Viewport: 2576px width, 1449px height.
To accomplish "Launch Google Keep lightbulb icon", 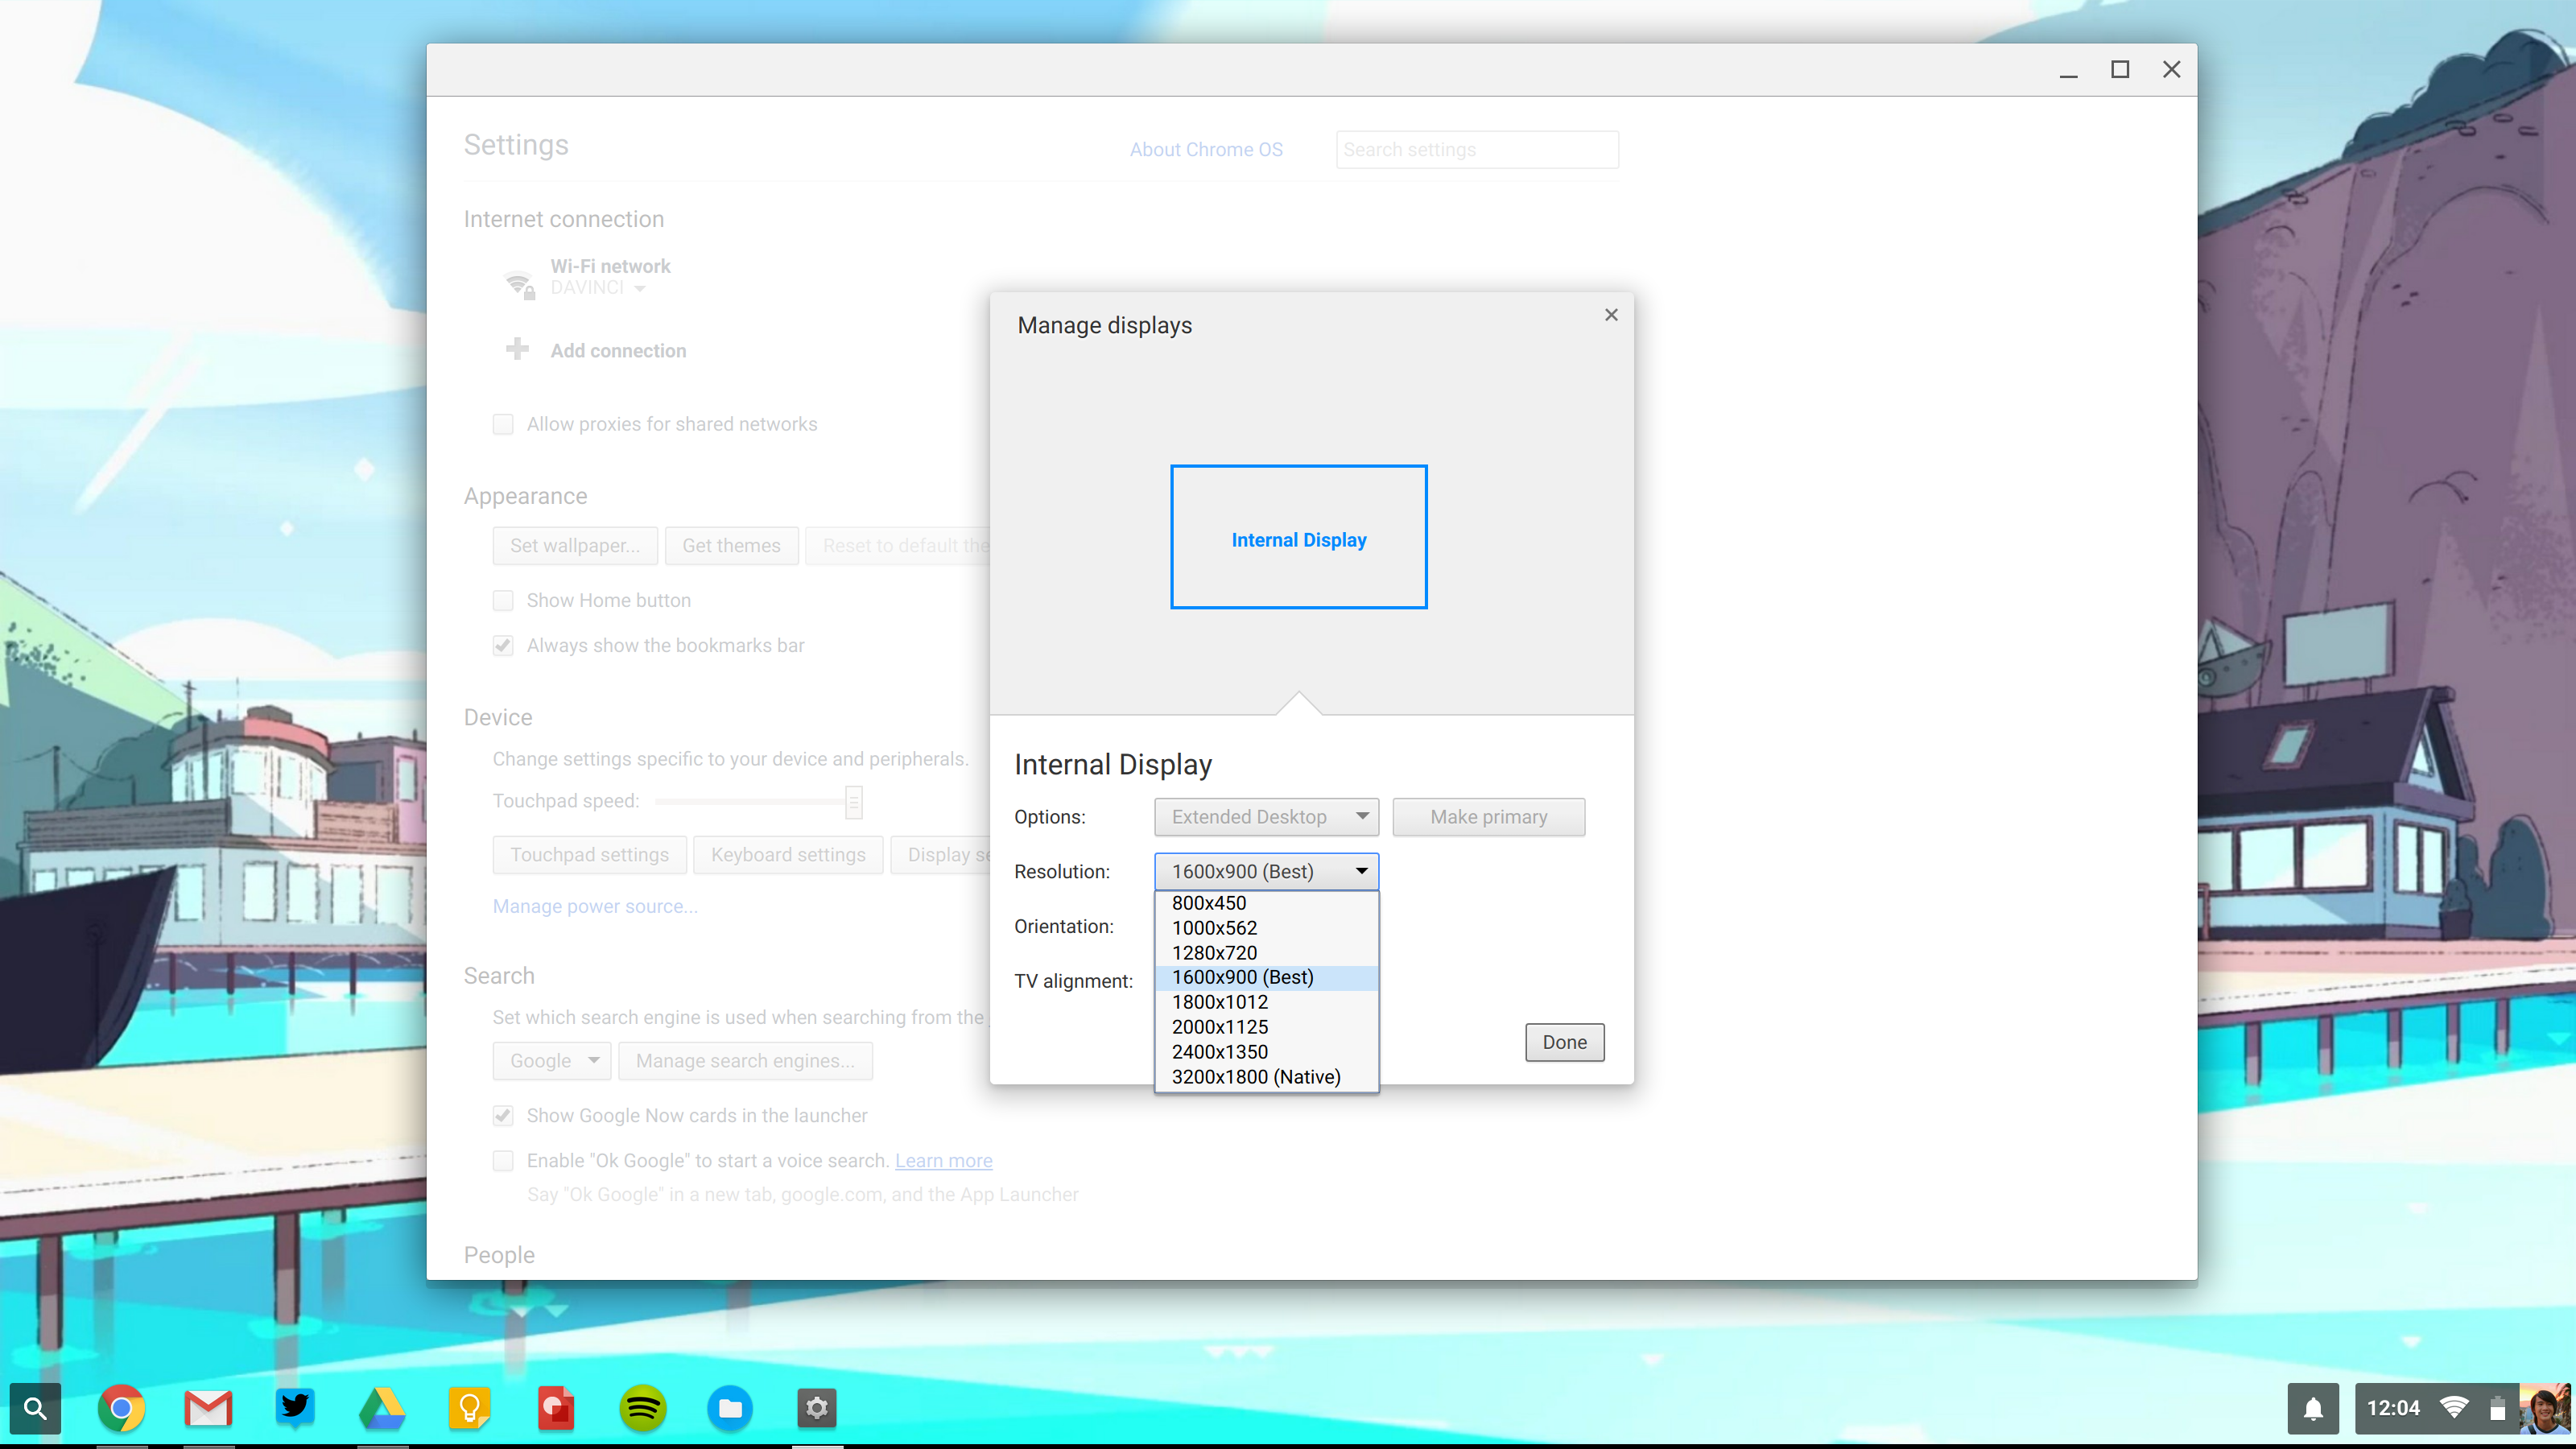I will tap(469, 1409).
